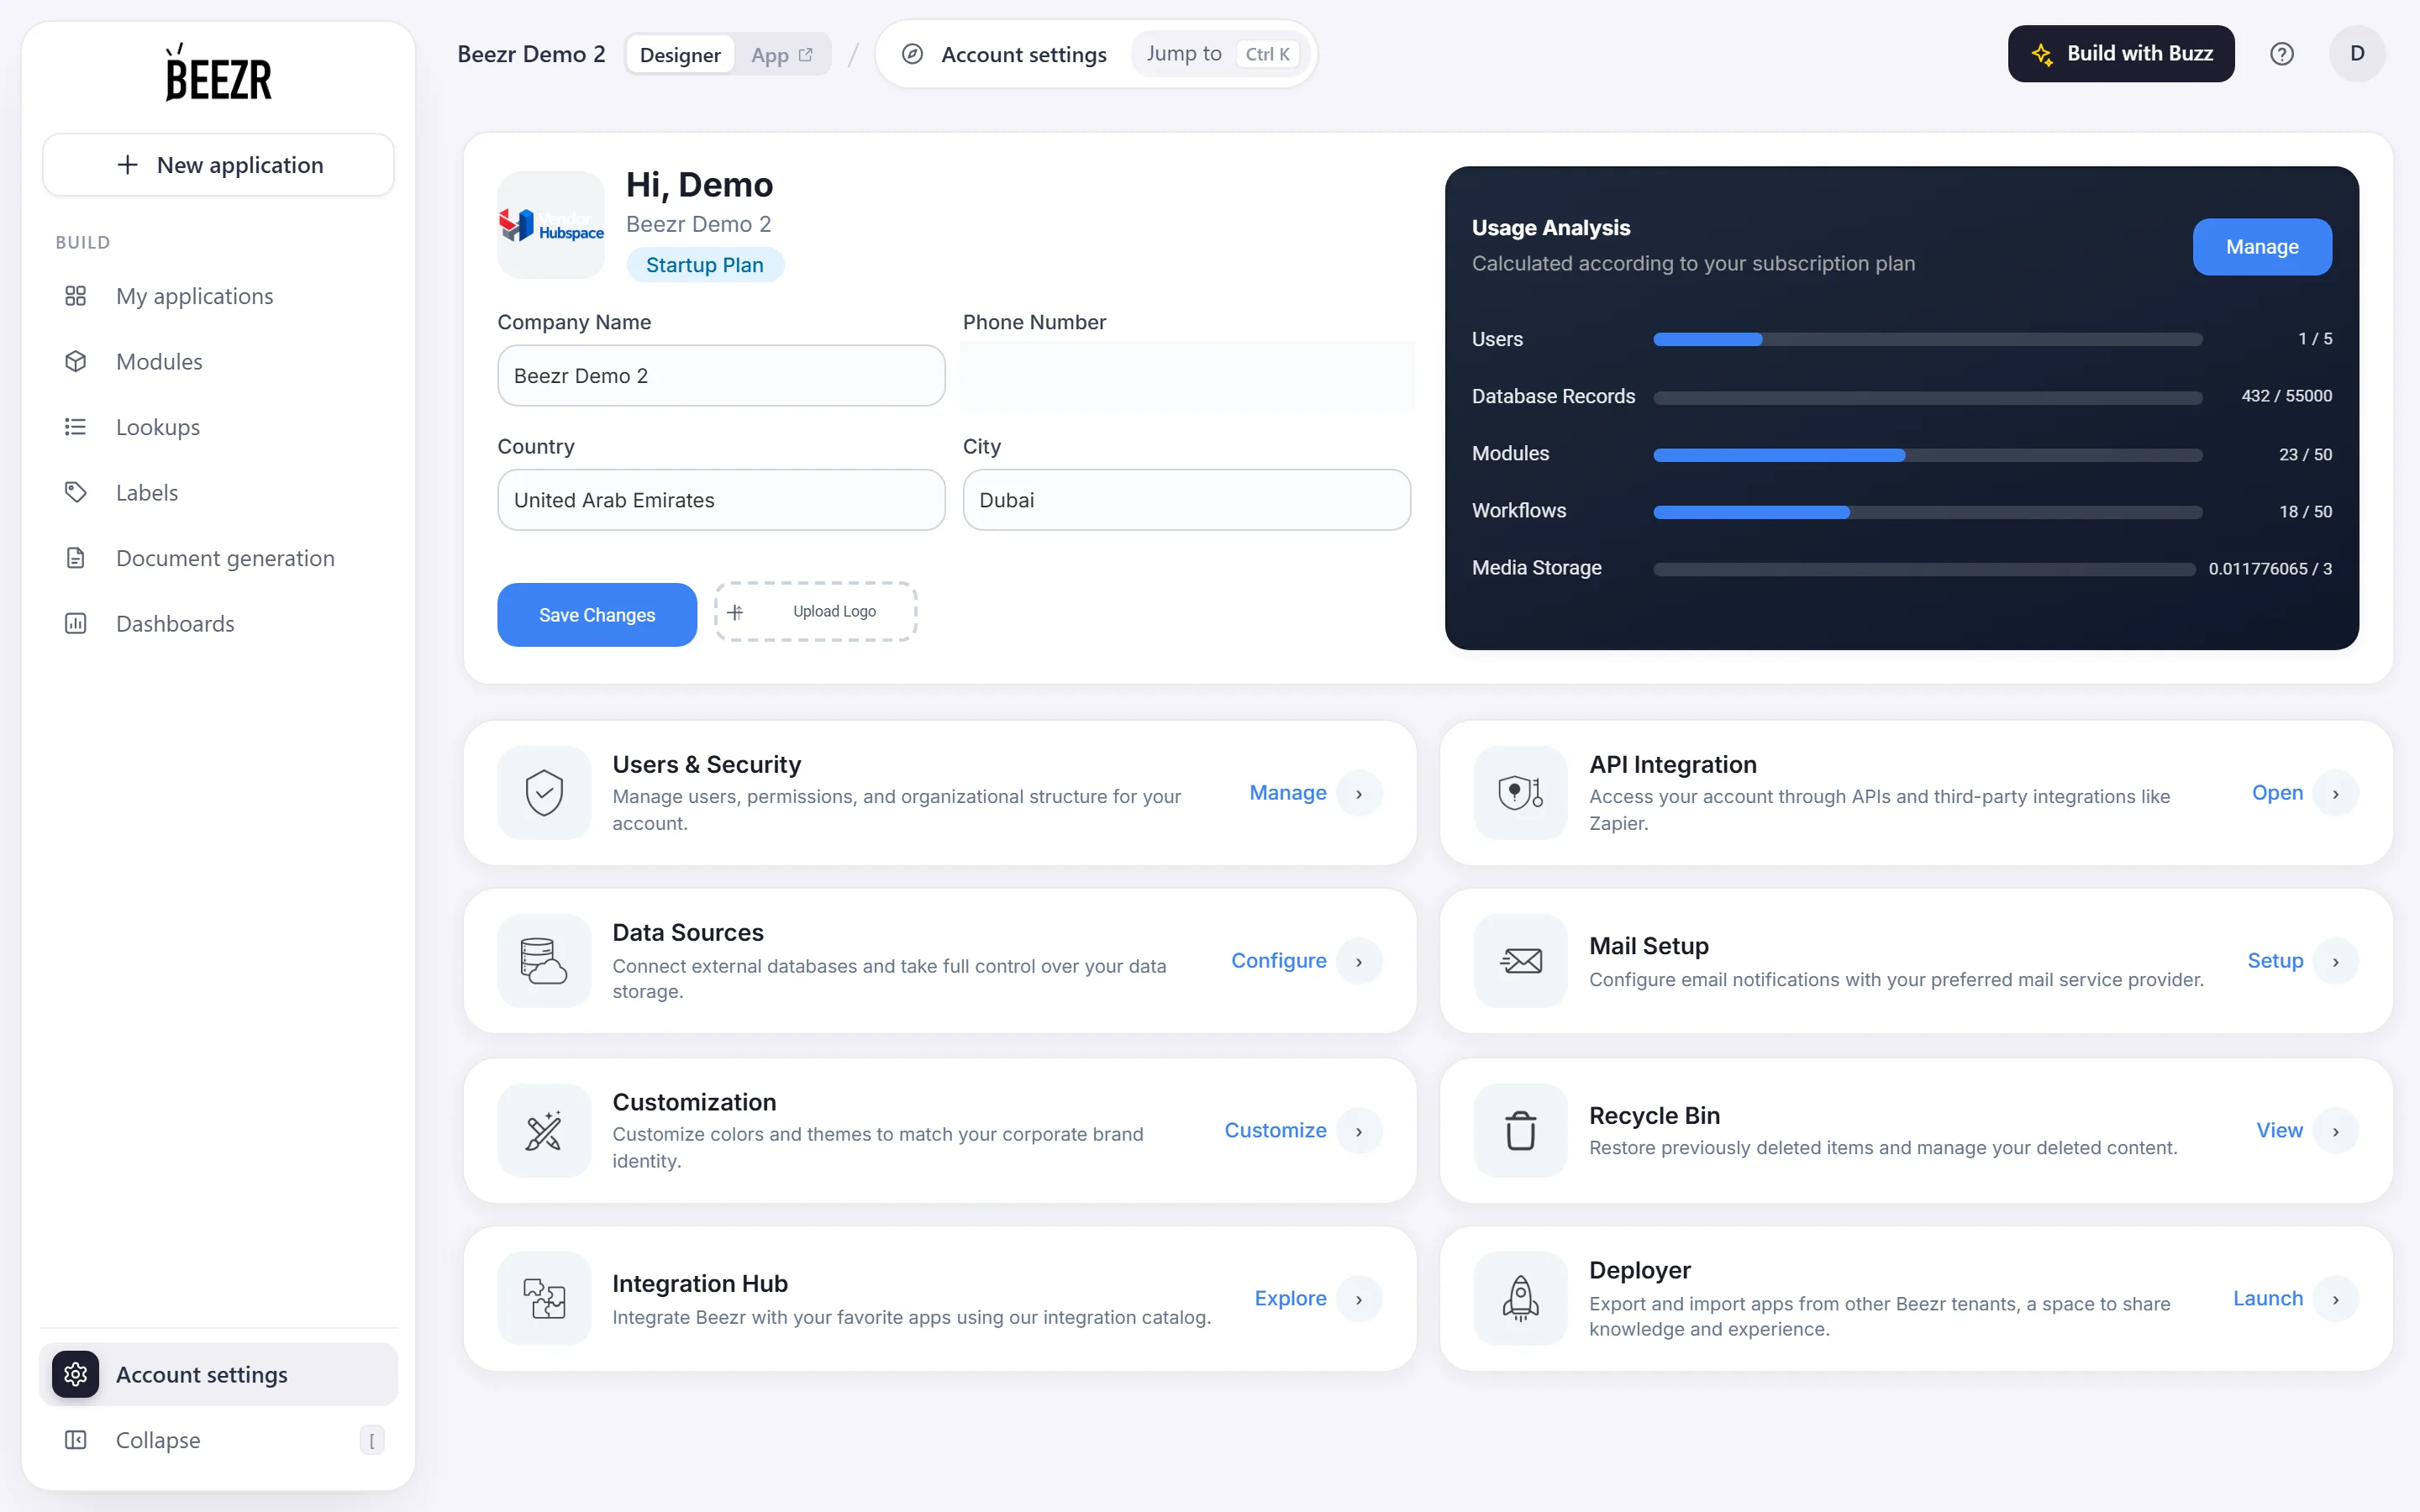This screenshot has height=1512, width=2420.
Task: Click the Users usage progress bar
Action: tap(1927, 340)
